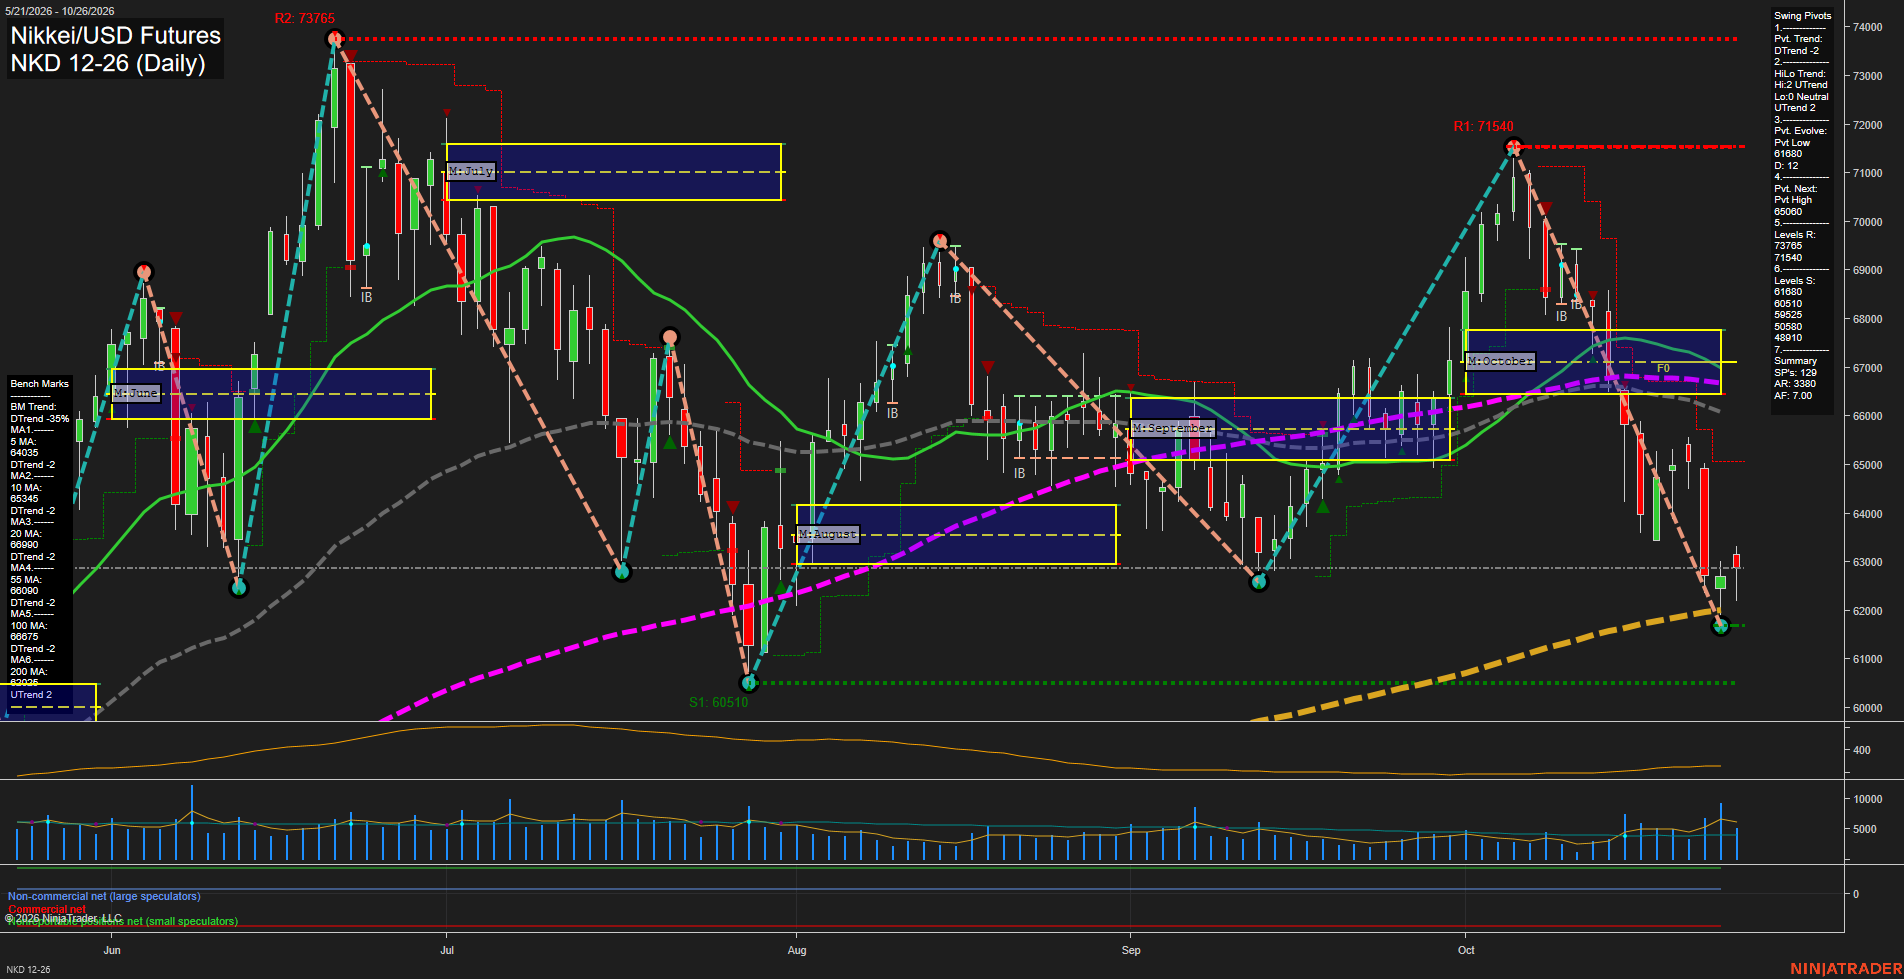The height and width of the screenshot is (979, 1904).
Task: Click the 'Aug' time axis label
Action: click(797, 950)
